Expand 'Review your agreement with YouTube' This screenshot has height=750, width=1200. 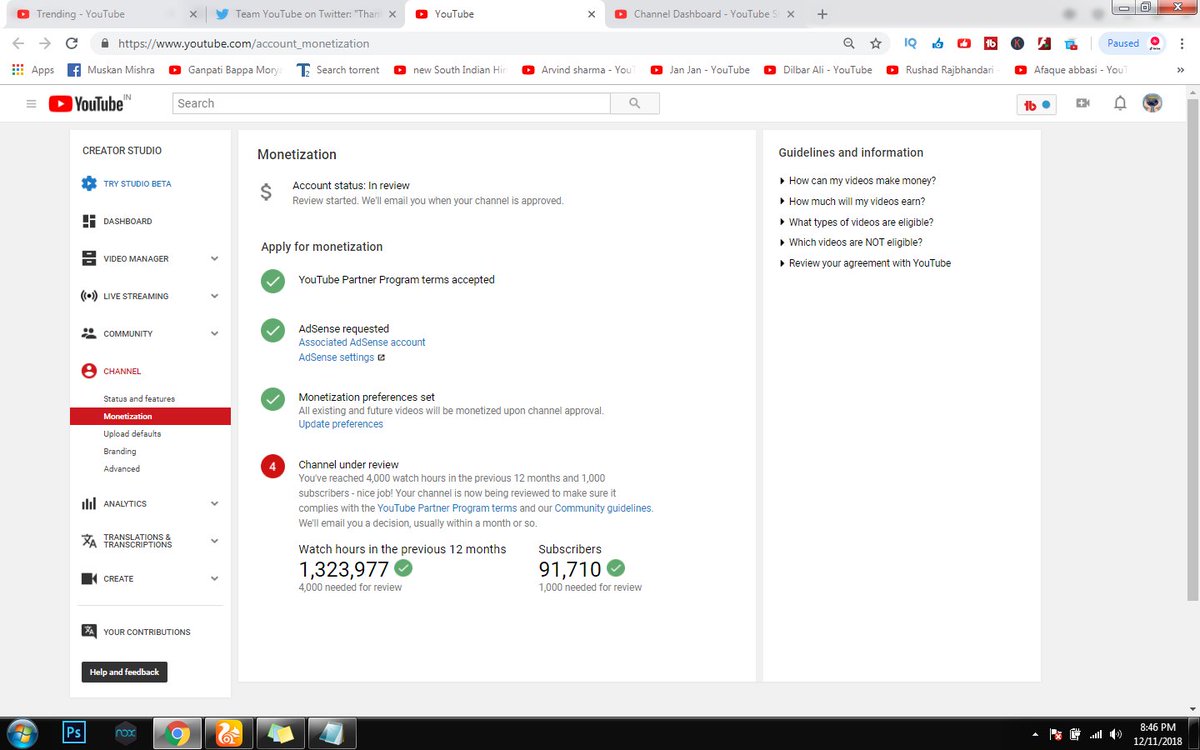pos(865,263)
